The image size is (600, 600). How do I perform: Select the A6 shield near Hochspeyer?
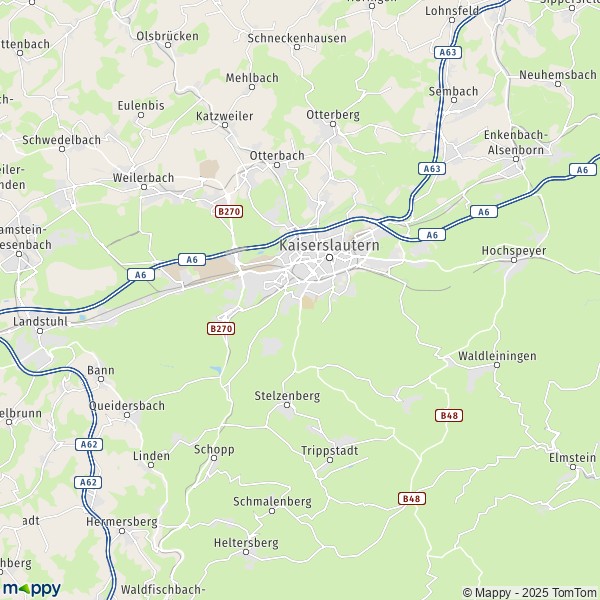click(484, 212)
